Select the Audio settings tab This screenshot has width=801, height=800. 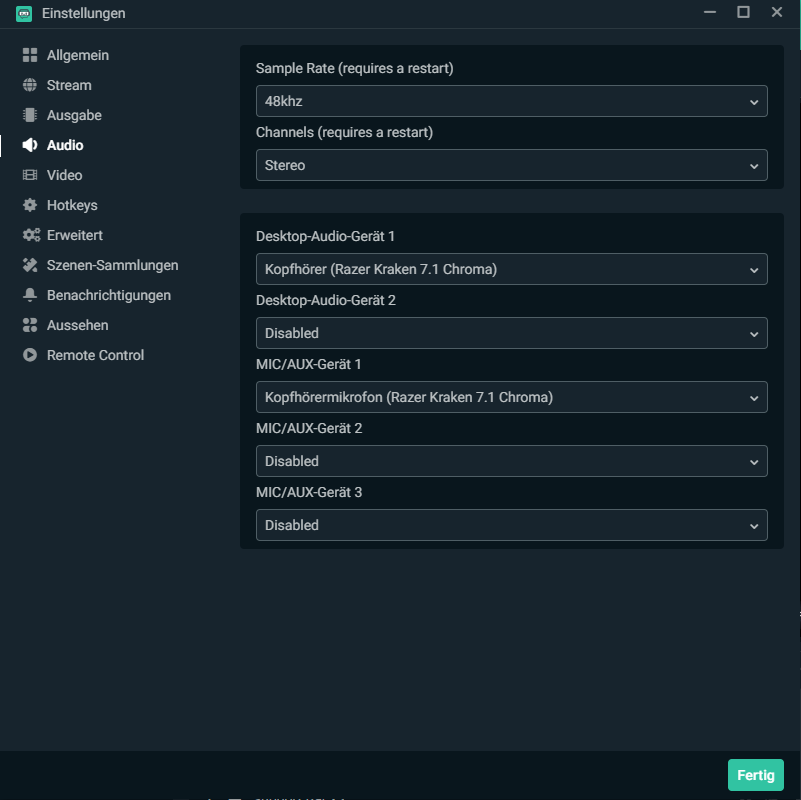65,145
